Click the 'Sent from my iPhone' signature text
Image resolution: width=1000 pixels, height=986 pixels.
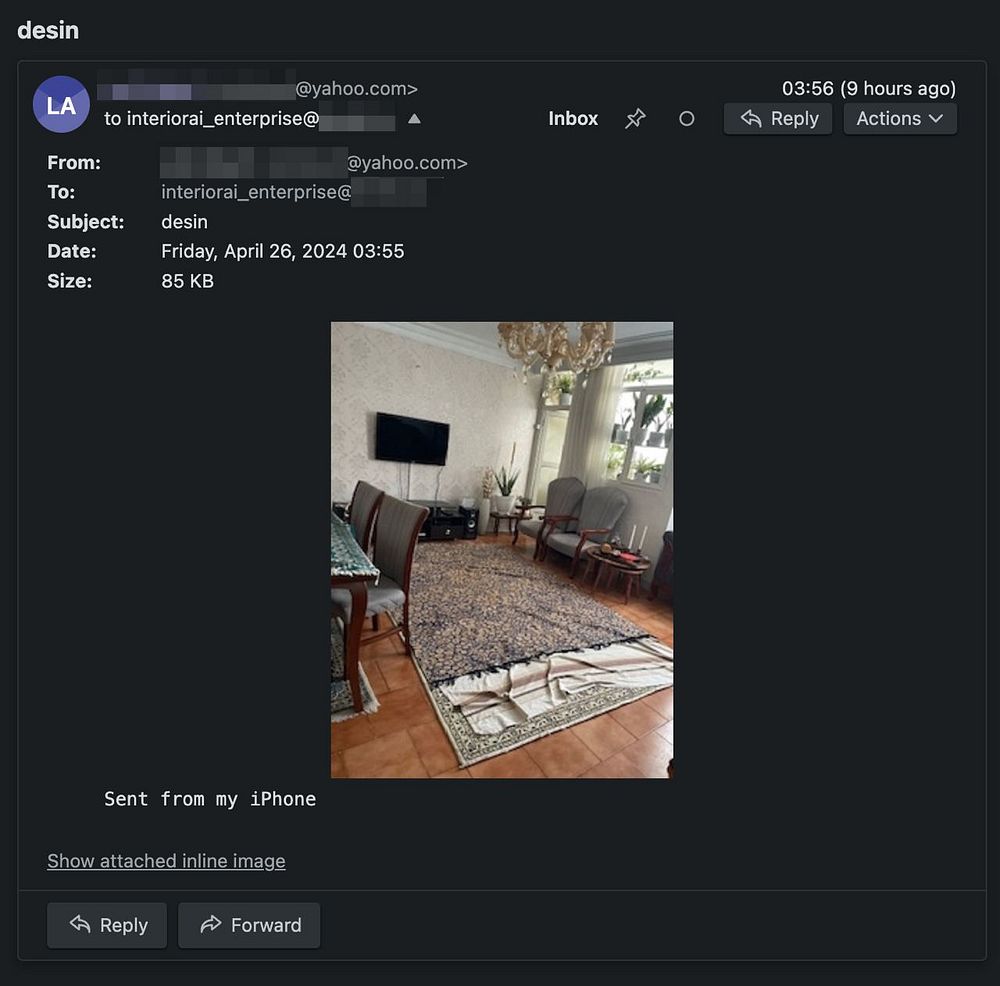(210, 799)
